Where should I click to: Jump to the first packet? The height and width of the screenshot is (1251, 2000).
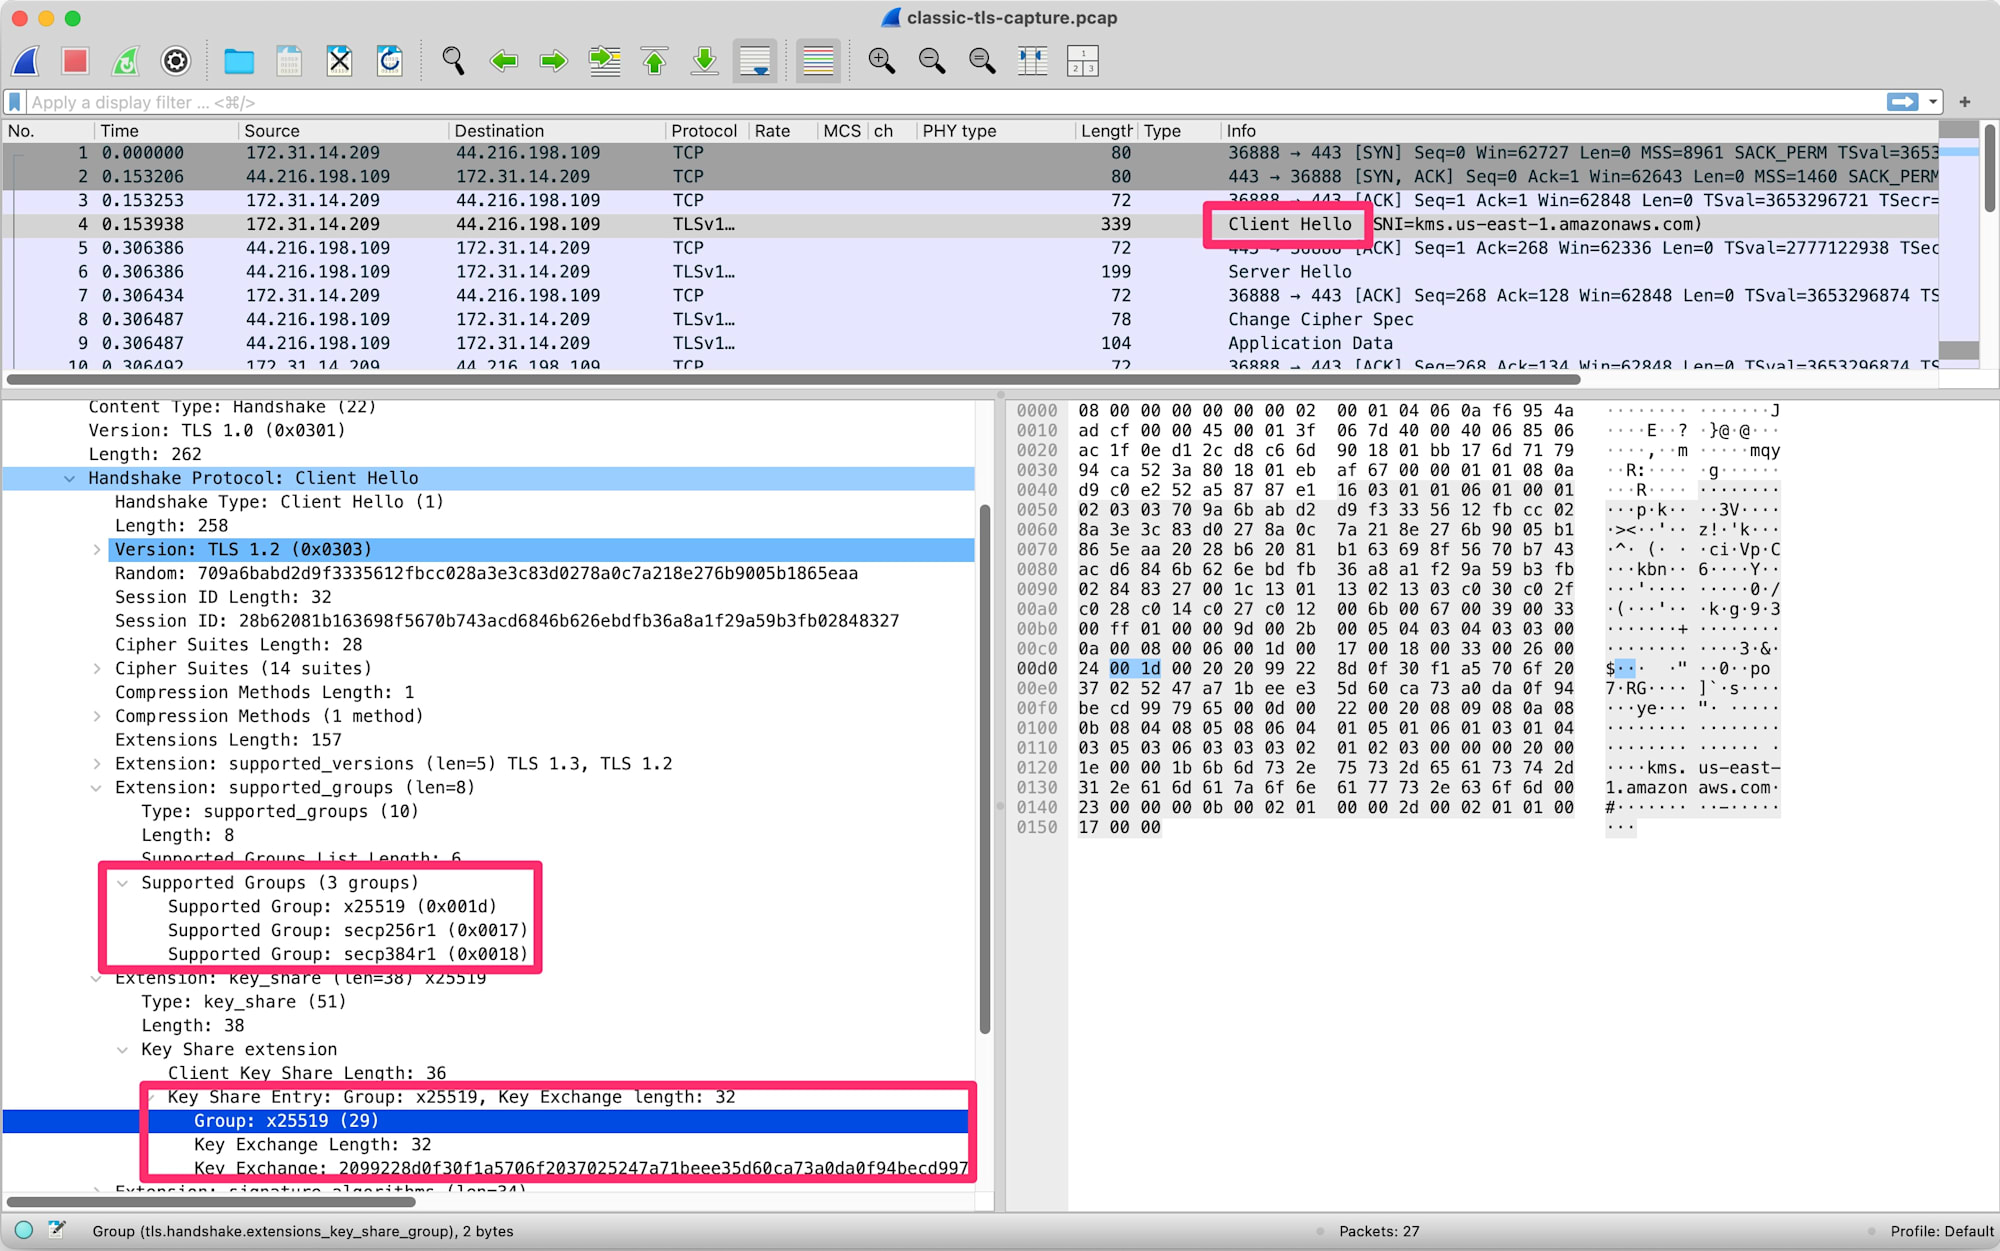click(x=655, y=61)
